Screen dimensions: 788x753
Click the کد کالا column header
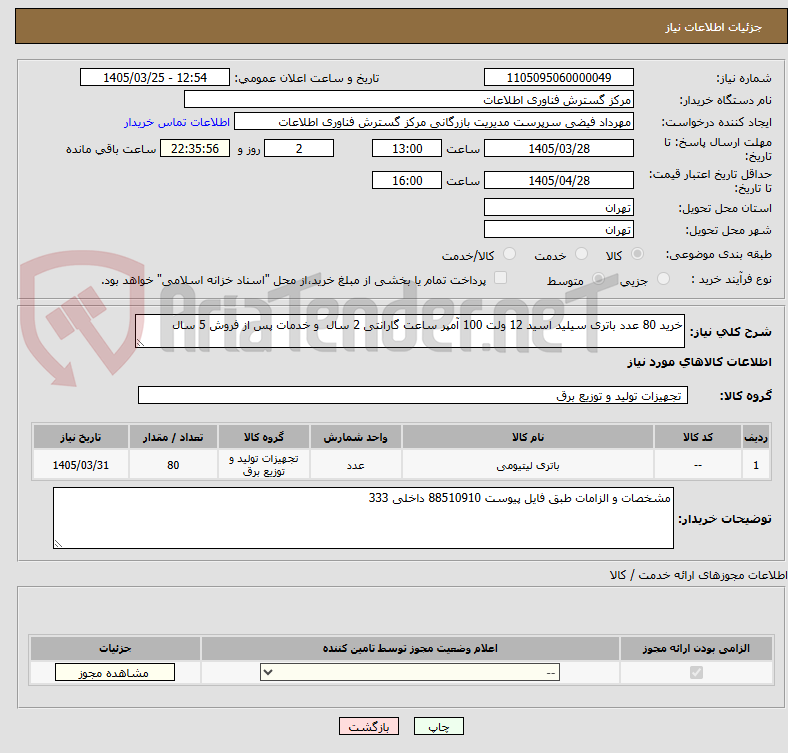pos(698,437)
